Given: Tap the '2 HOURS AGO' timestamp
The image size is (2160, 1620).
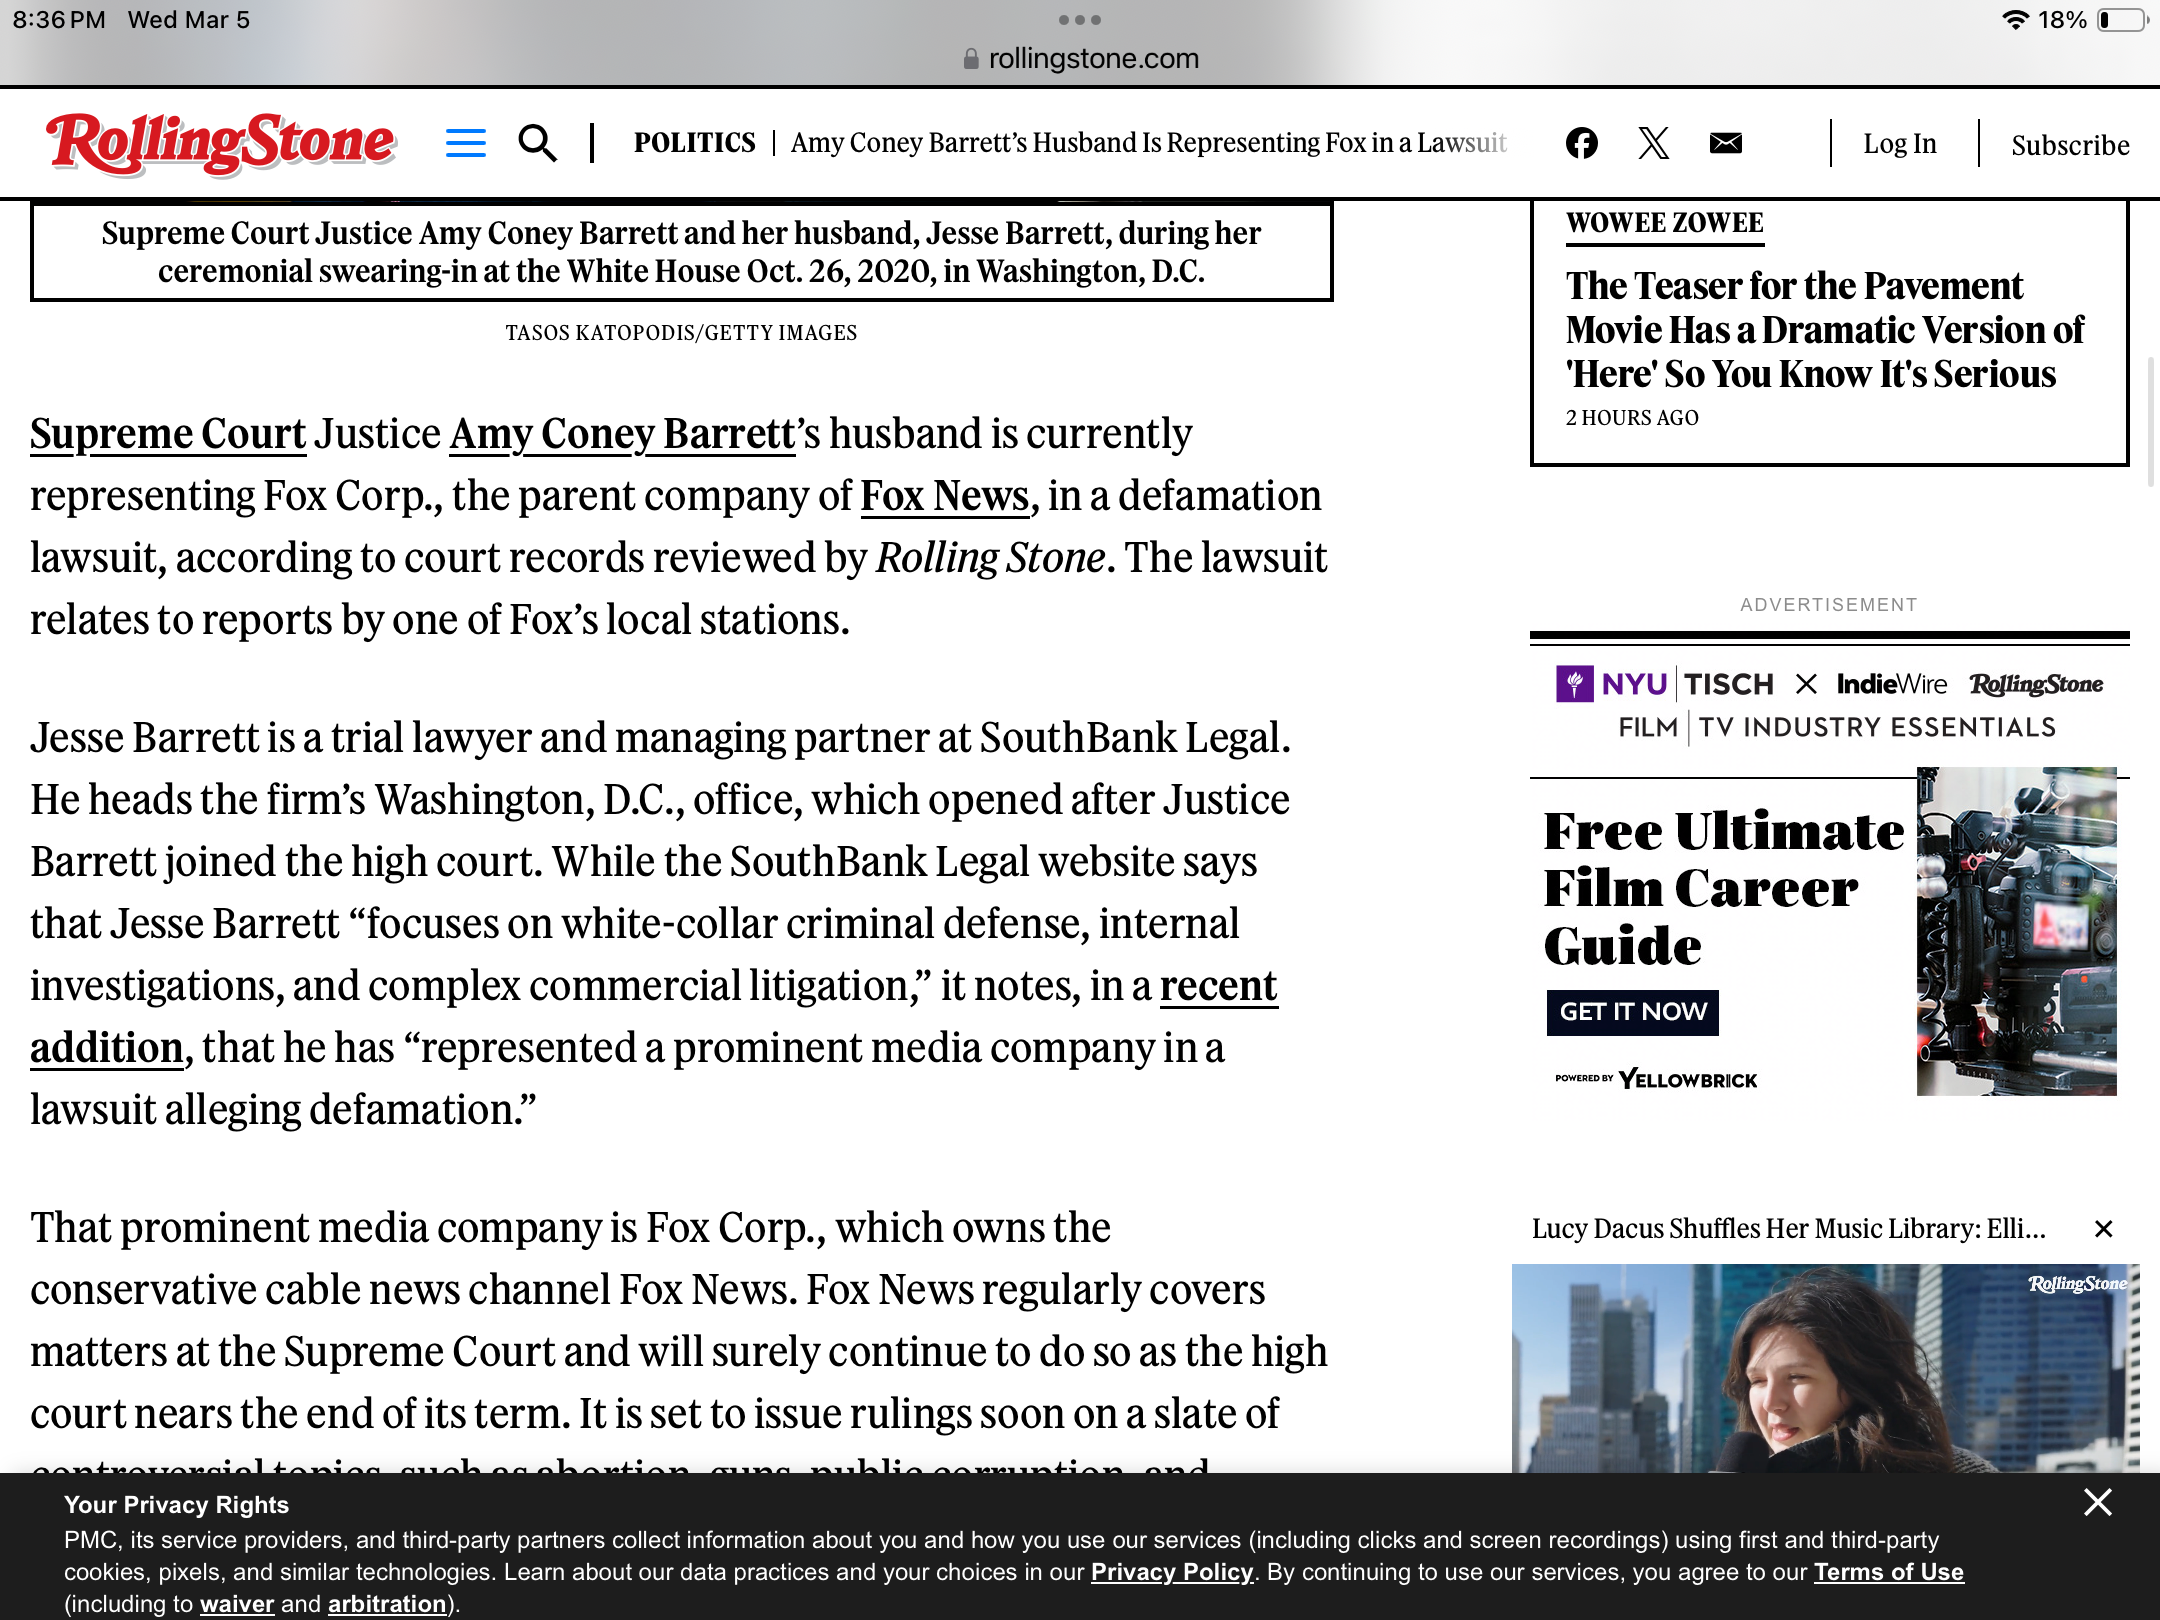Looking at the screenshot, I should tap(1632, 418).
